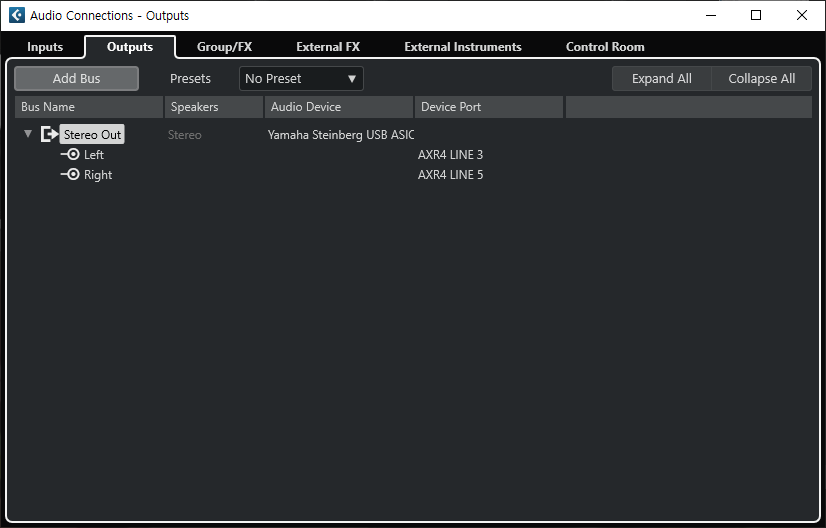
Task: Minimize the Audio Connections window
Action: (711, 15)
